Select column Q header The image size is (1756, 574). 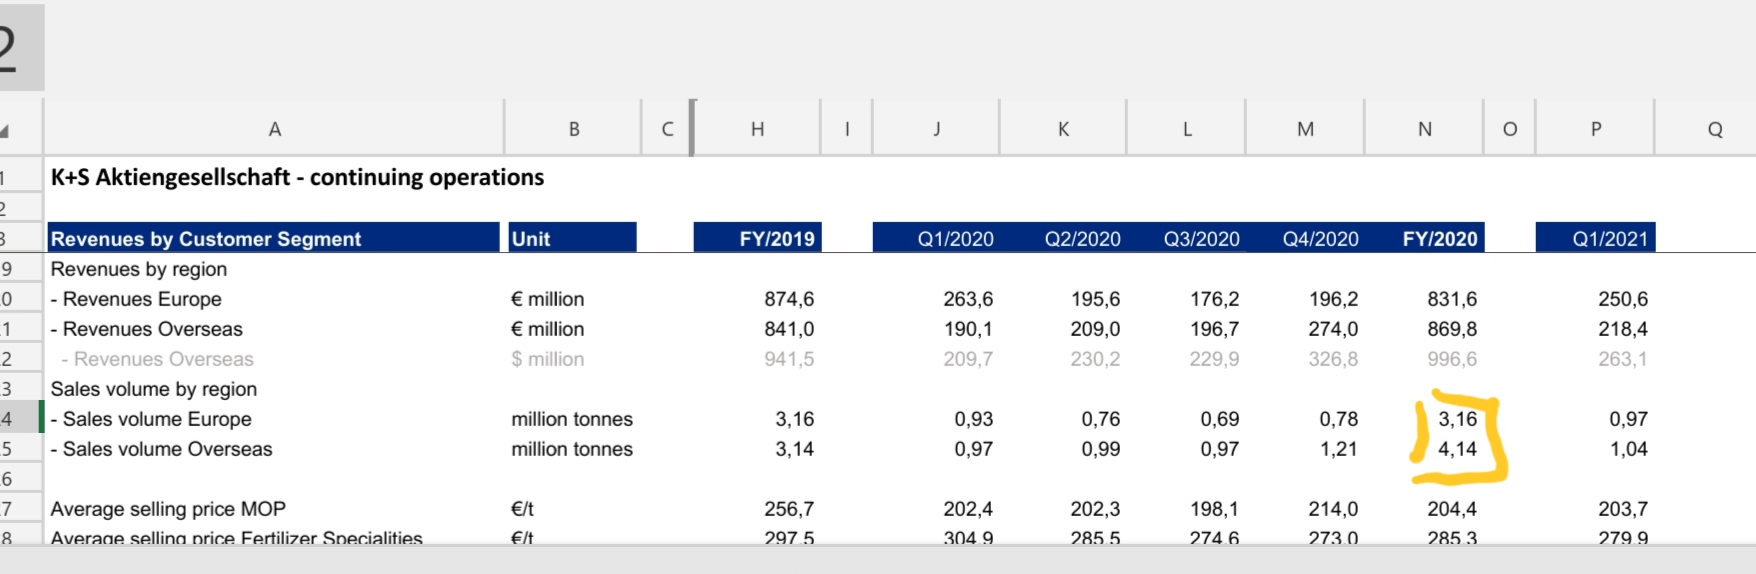pos(1714,129)
